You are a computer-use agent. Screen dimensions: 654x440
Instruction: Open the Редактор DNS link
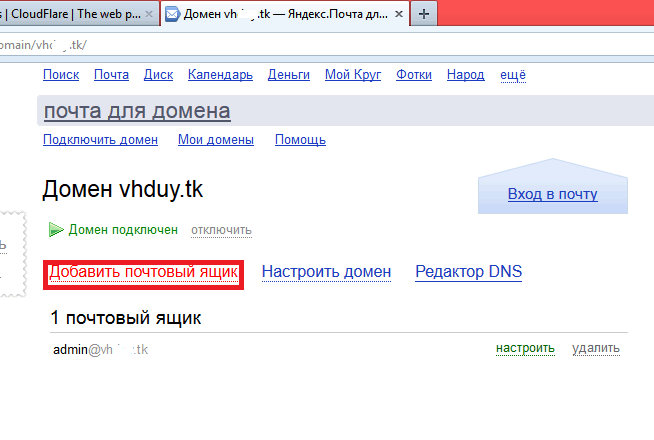click(468, 272)
